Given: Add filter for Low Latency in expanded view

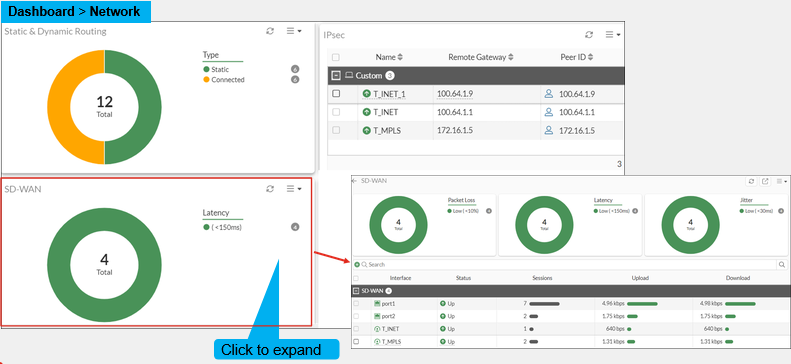Looking at the screenshot, I should (635, 211).
